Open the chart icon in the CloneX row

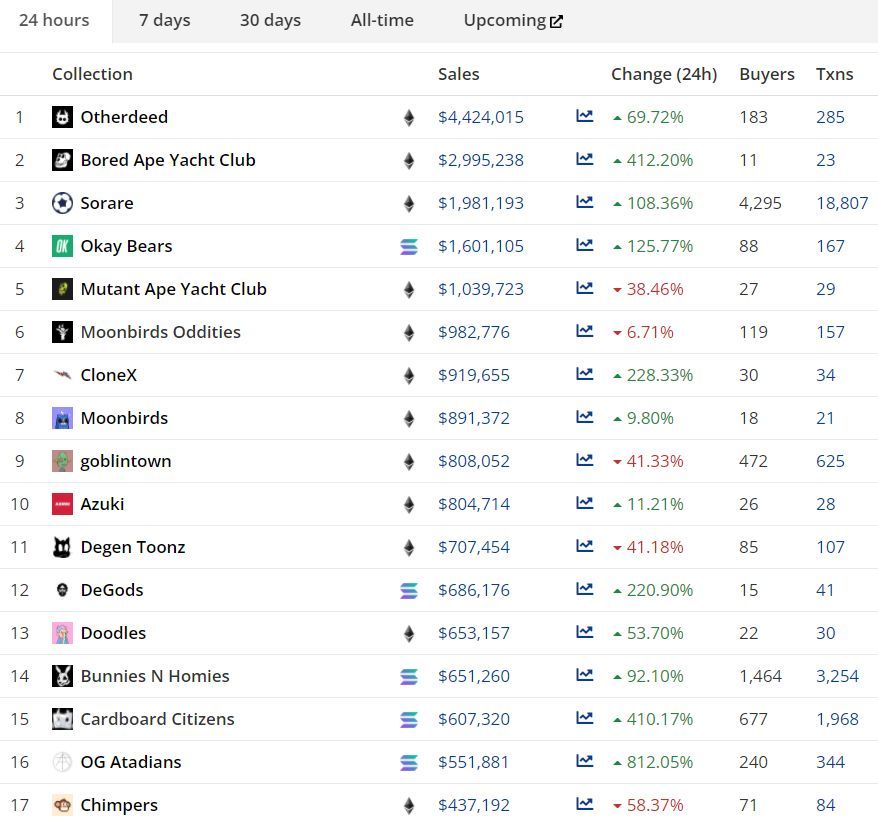(585, 374)
